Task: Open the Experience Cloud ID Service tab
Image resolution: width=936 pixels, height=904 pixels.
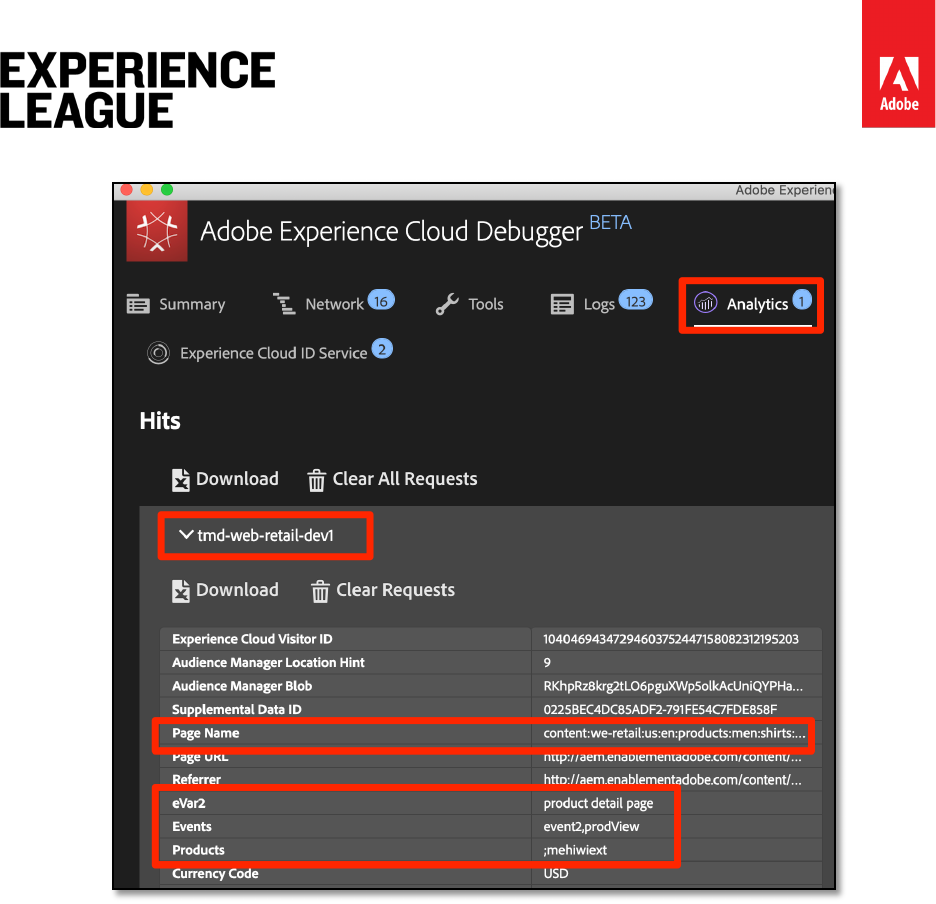Action: click(x=270, y=352)
